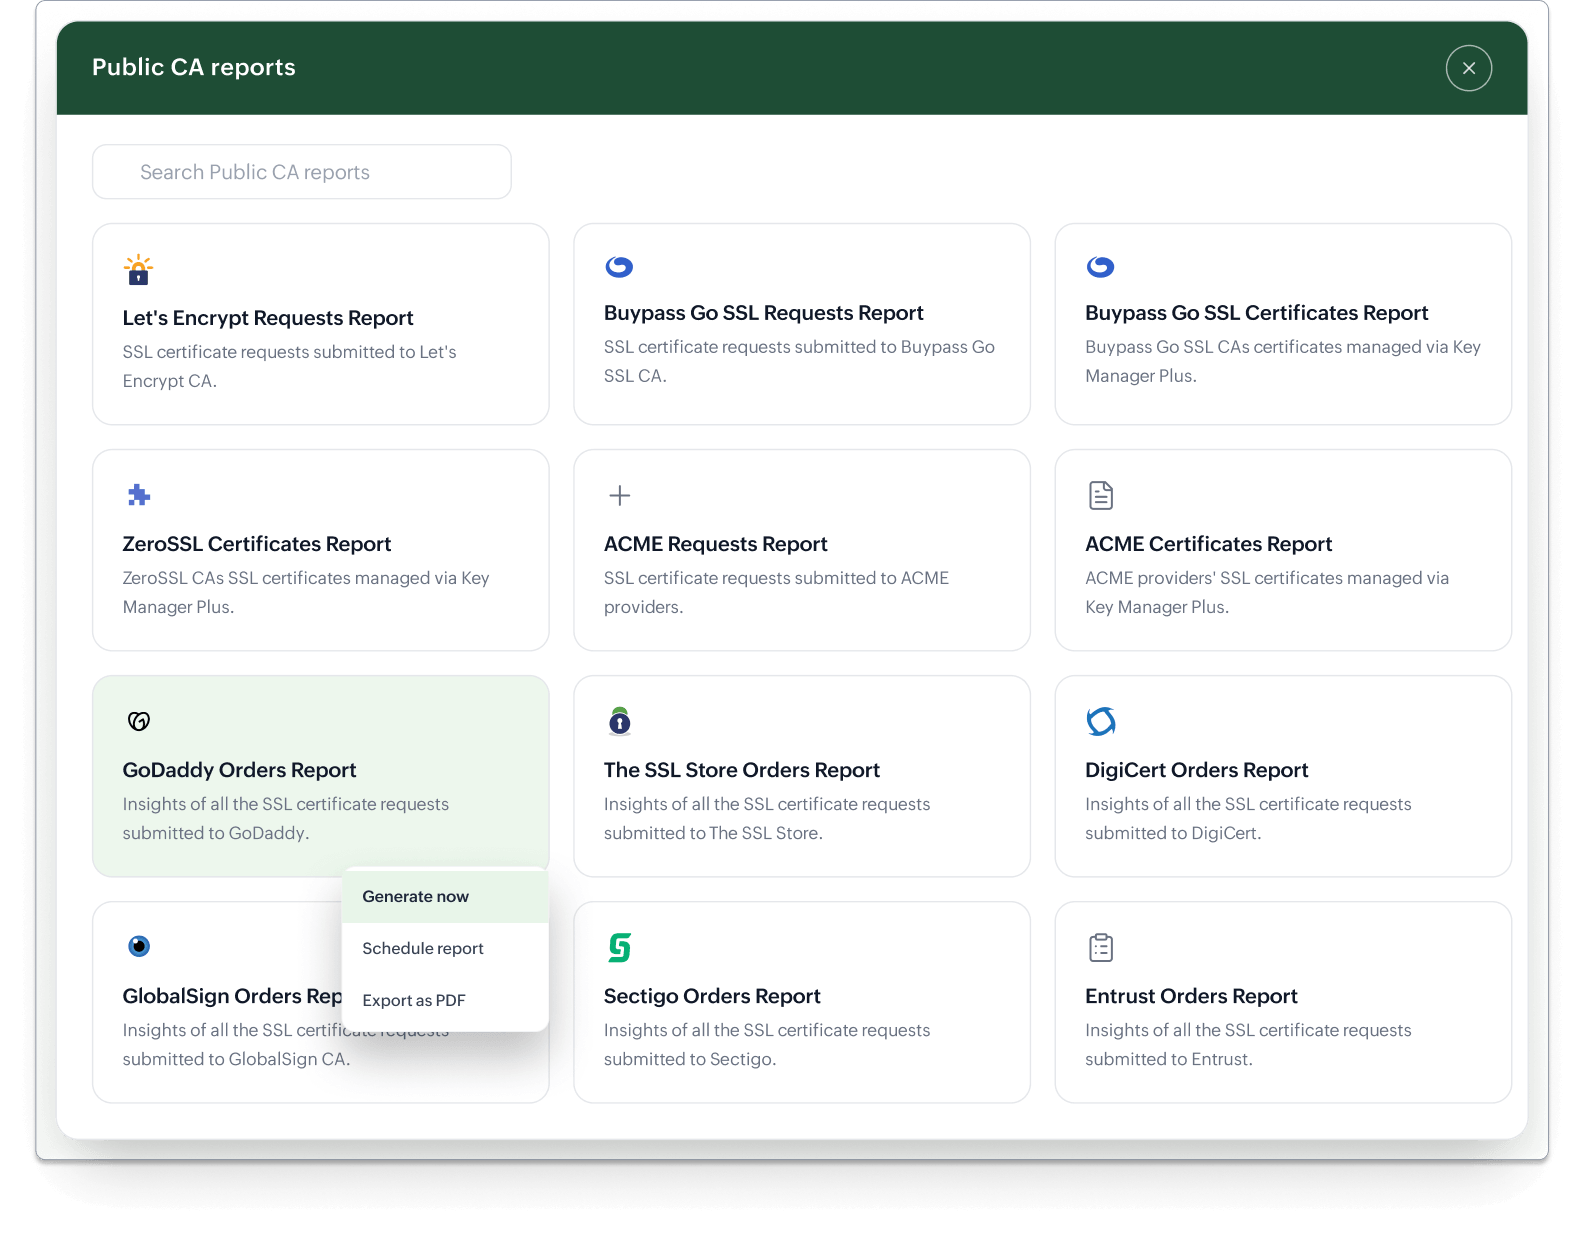Open Entrust Orders Report title
The image size is (1585, 1233).
tap(1192, 996)
